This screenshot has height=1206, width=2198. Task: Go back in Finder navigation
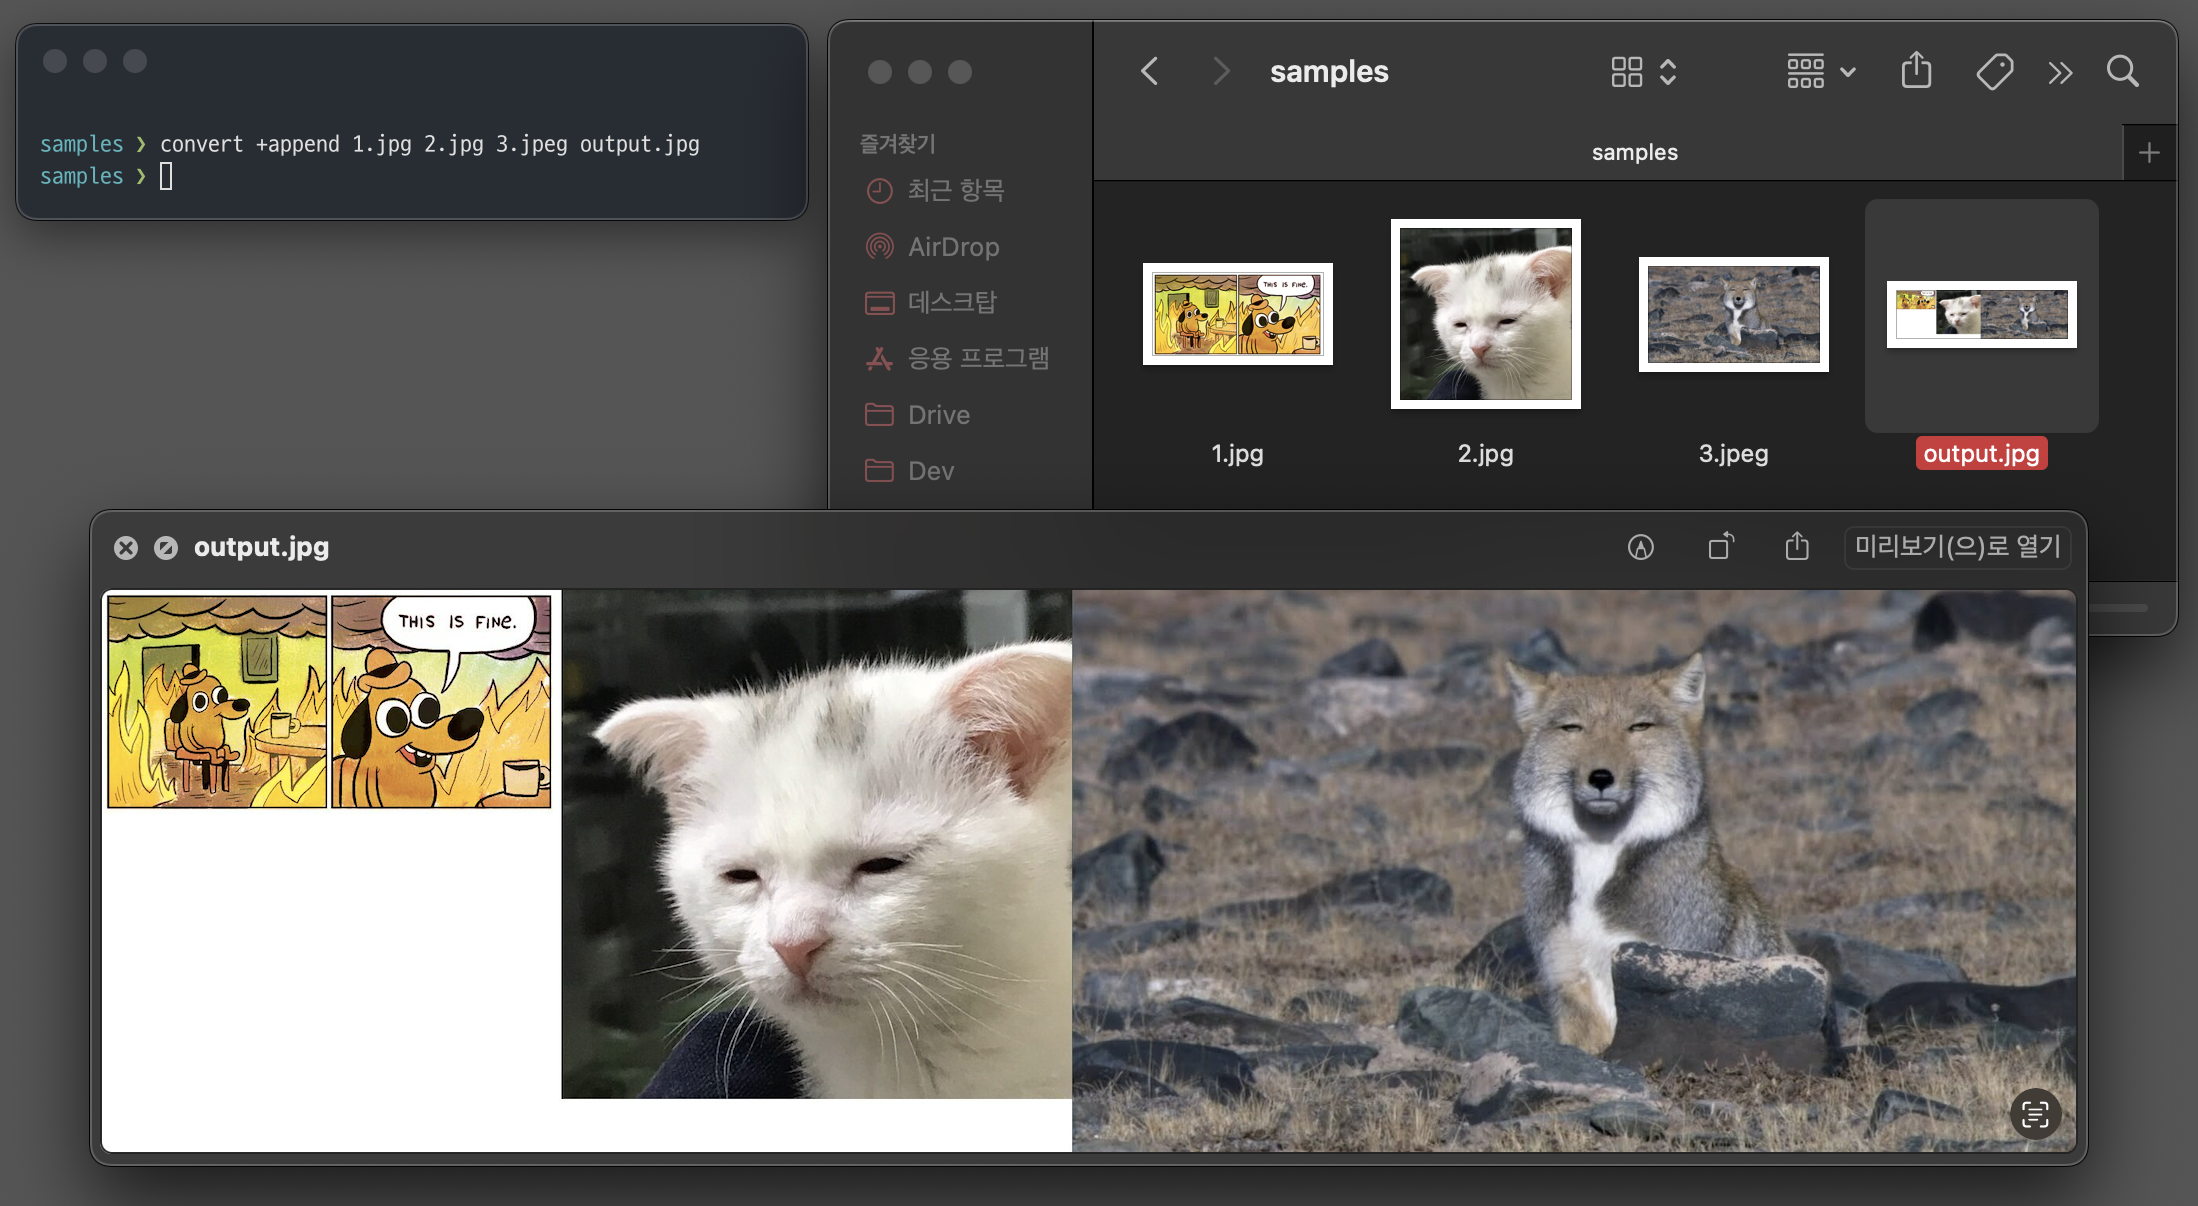tap(1150, 72)
